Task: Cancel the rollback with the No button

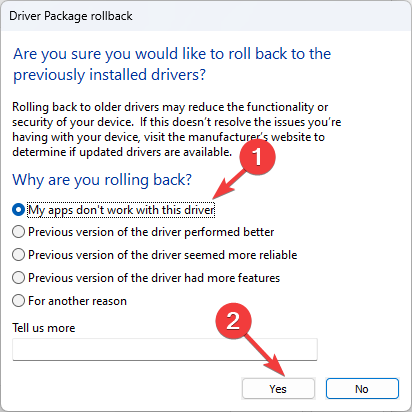Action: pos(362,389)
